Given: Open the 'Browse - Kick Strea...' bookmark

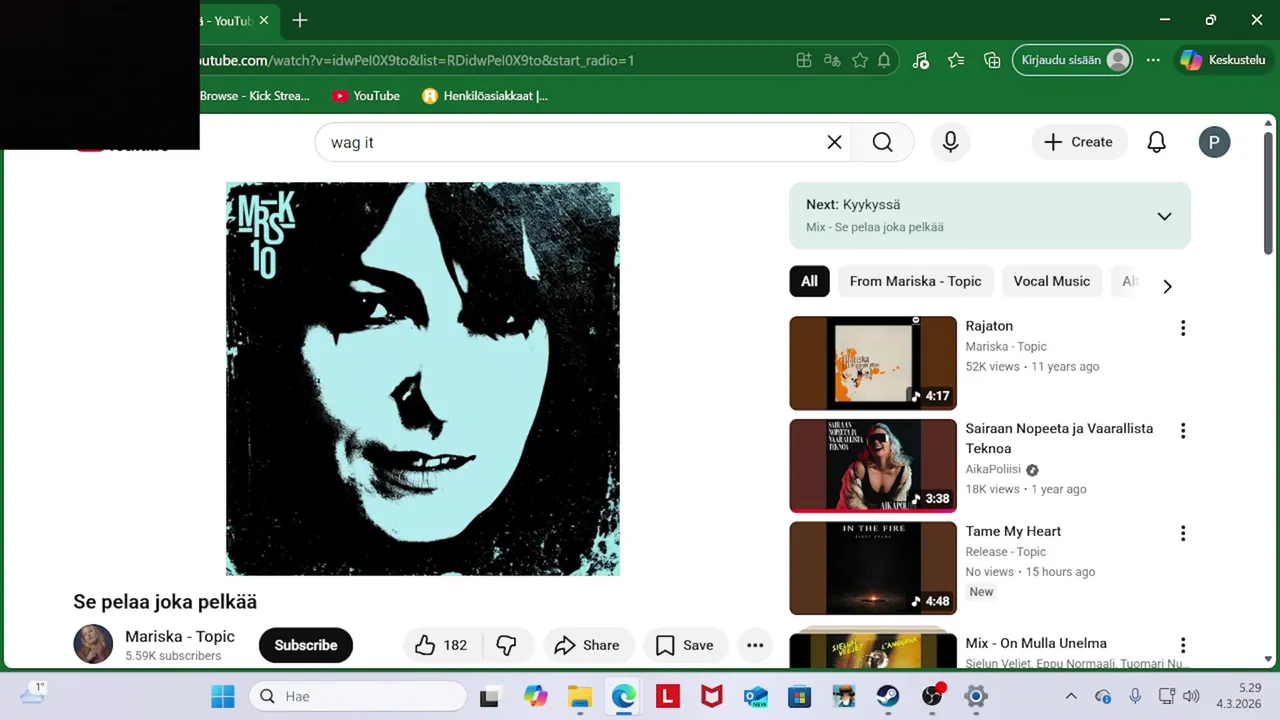Looking at the screenshot, I should pyautogui.click(x=255, y=96).
